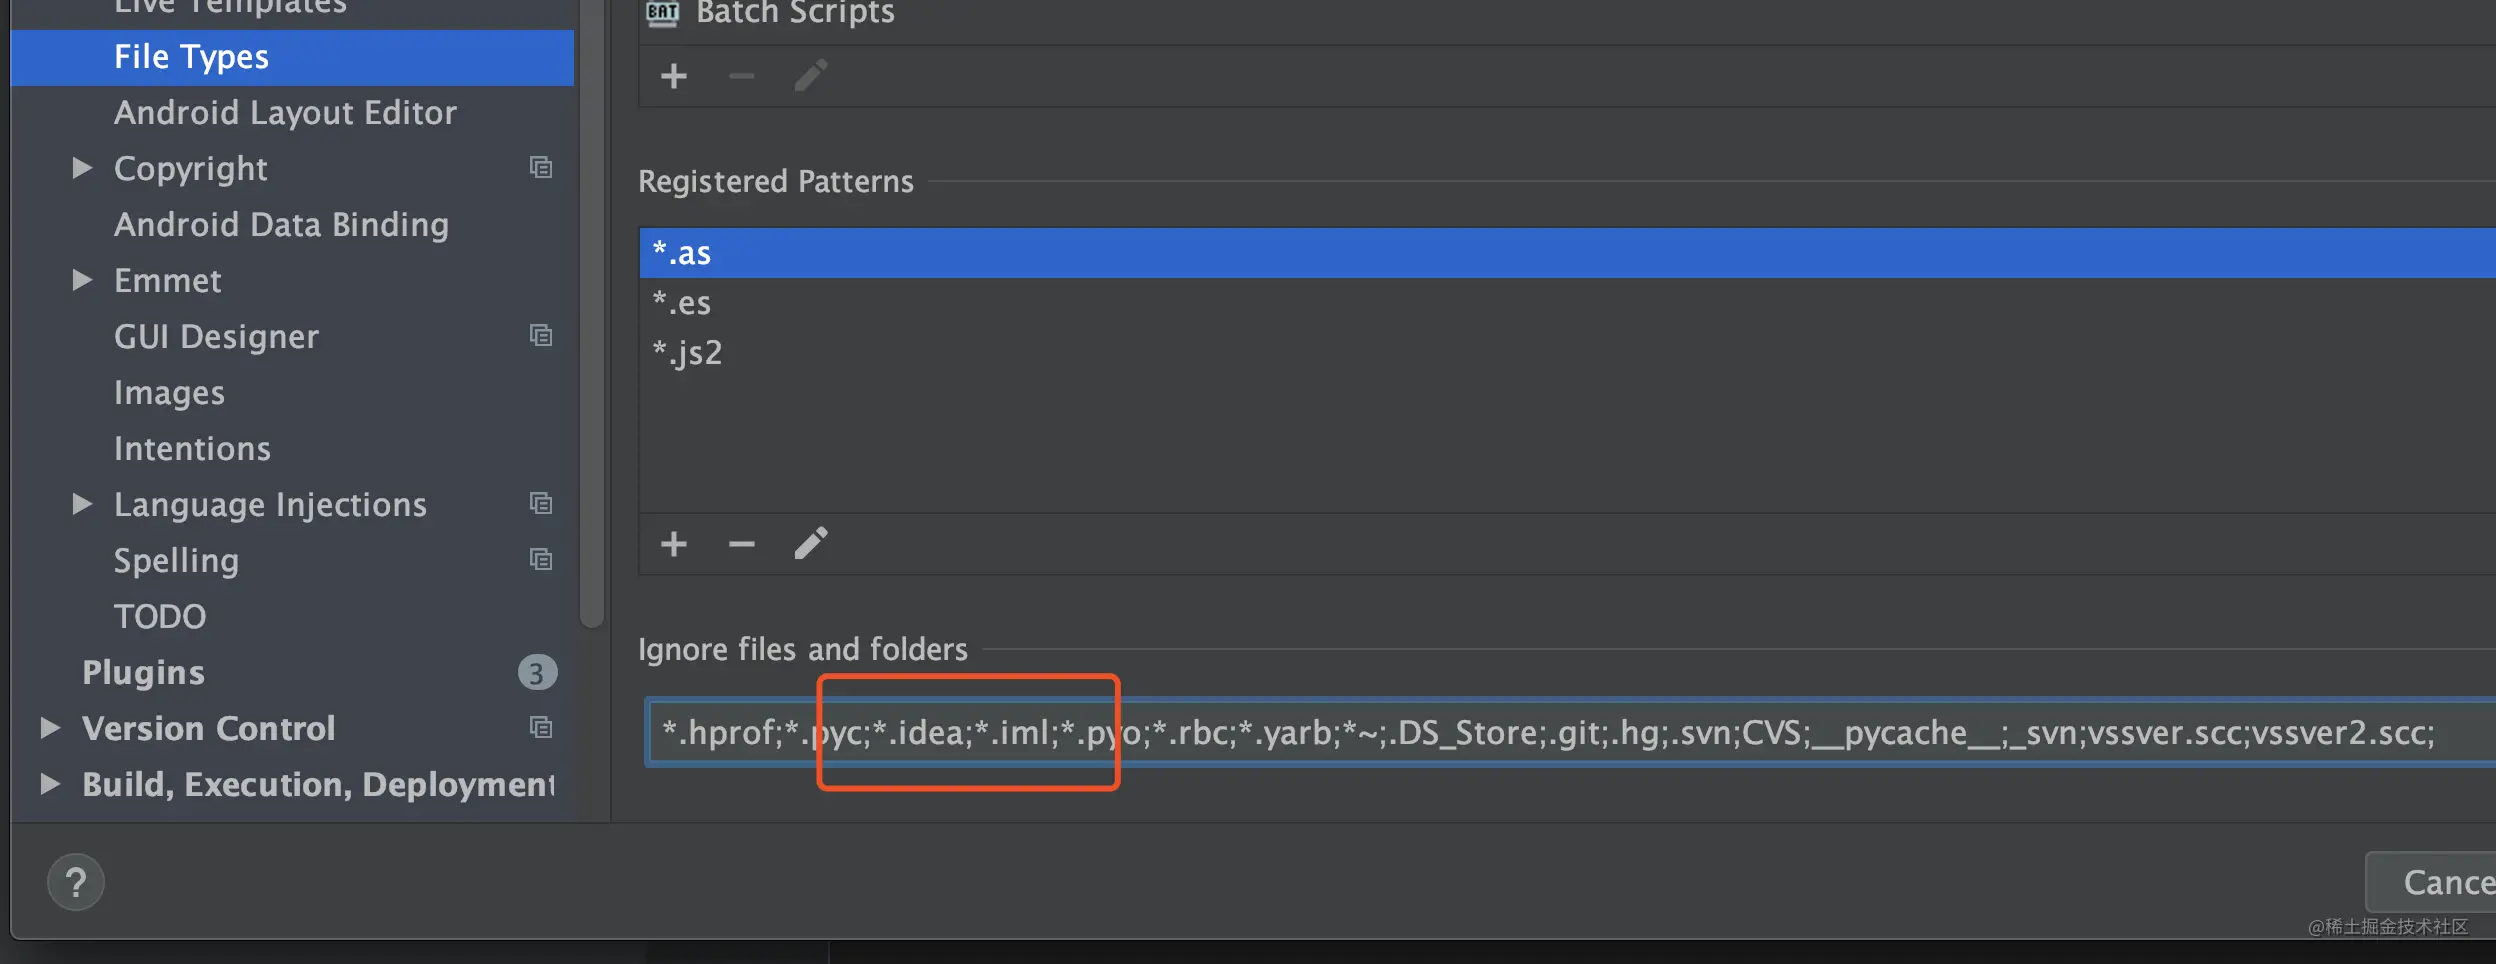Open Copyright settings page
The height and width of the screenshot is (964, 2496).
pyautogui.click(x=190, y=169)
